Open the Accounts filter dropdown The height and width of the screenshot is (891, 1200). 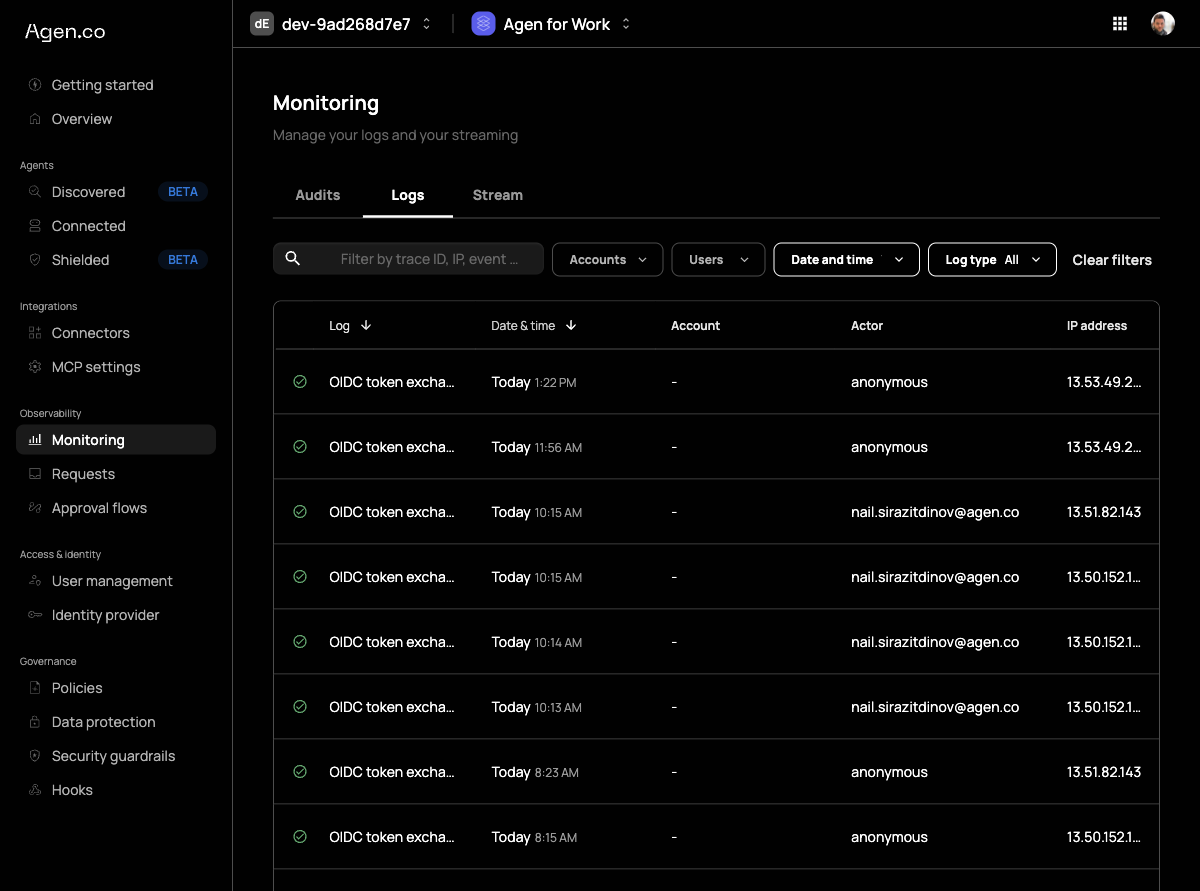pyautogui.click(x=607, y=259)
